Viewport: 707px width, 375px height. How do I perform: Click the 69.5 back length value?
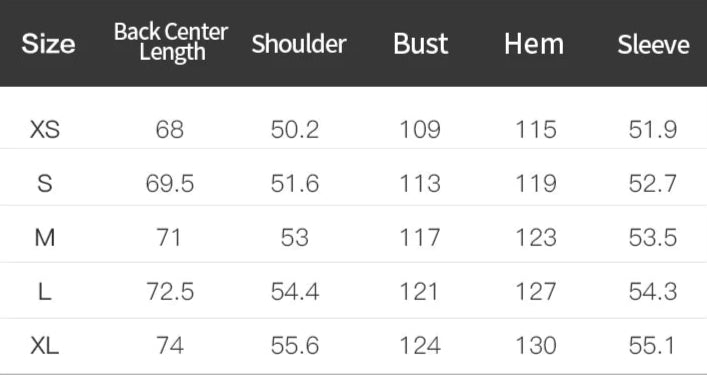point(170,184)
